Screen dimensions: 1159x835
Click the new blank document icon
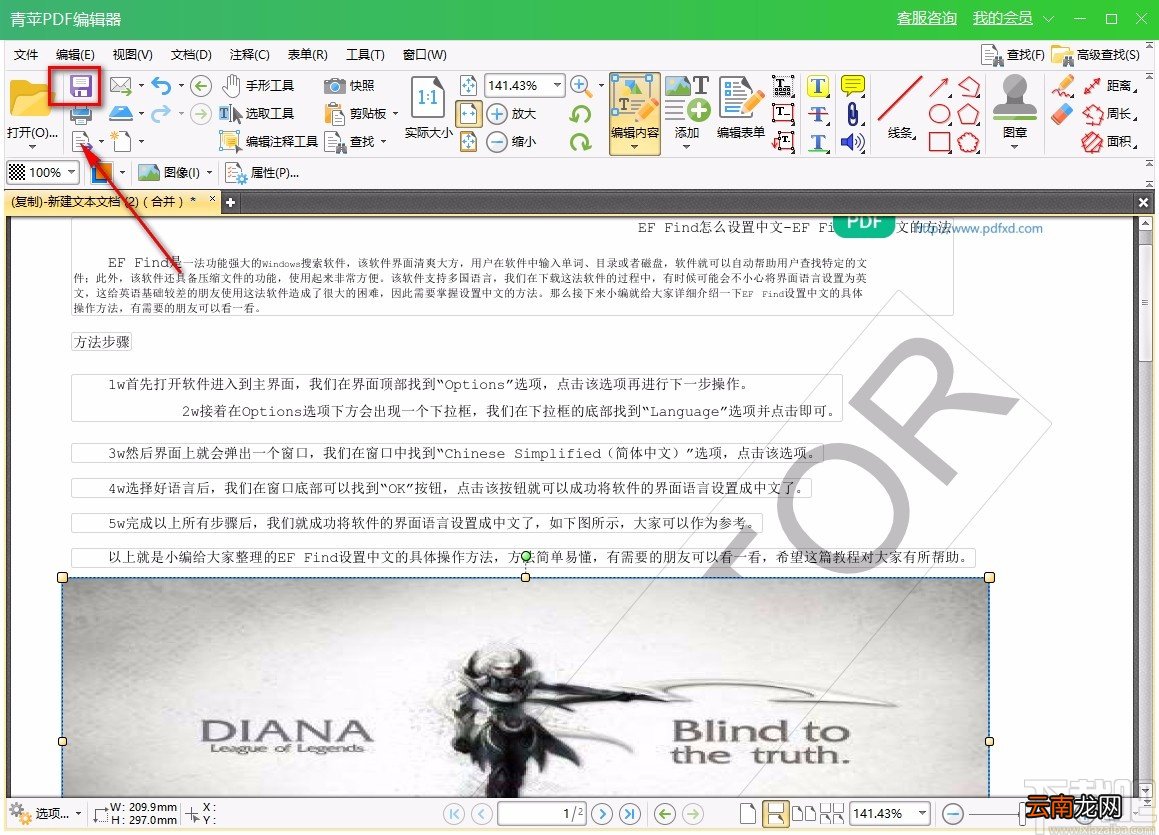[x=120, y=140]
